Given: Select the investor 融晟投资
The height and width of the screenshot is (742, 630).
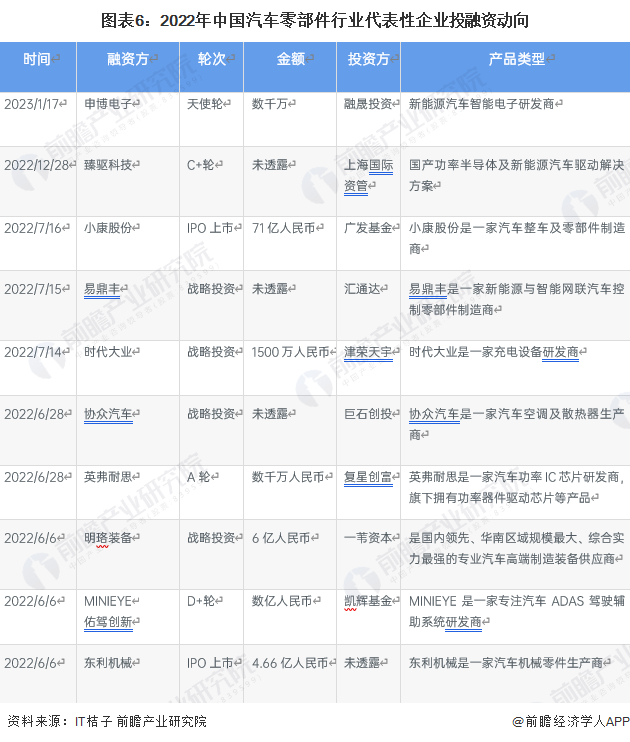Looking at the screenshot, I should coord(368,104).
